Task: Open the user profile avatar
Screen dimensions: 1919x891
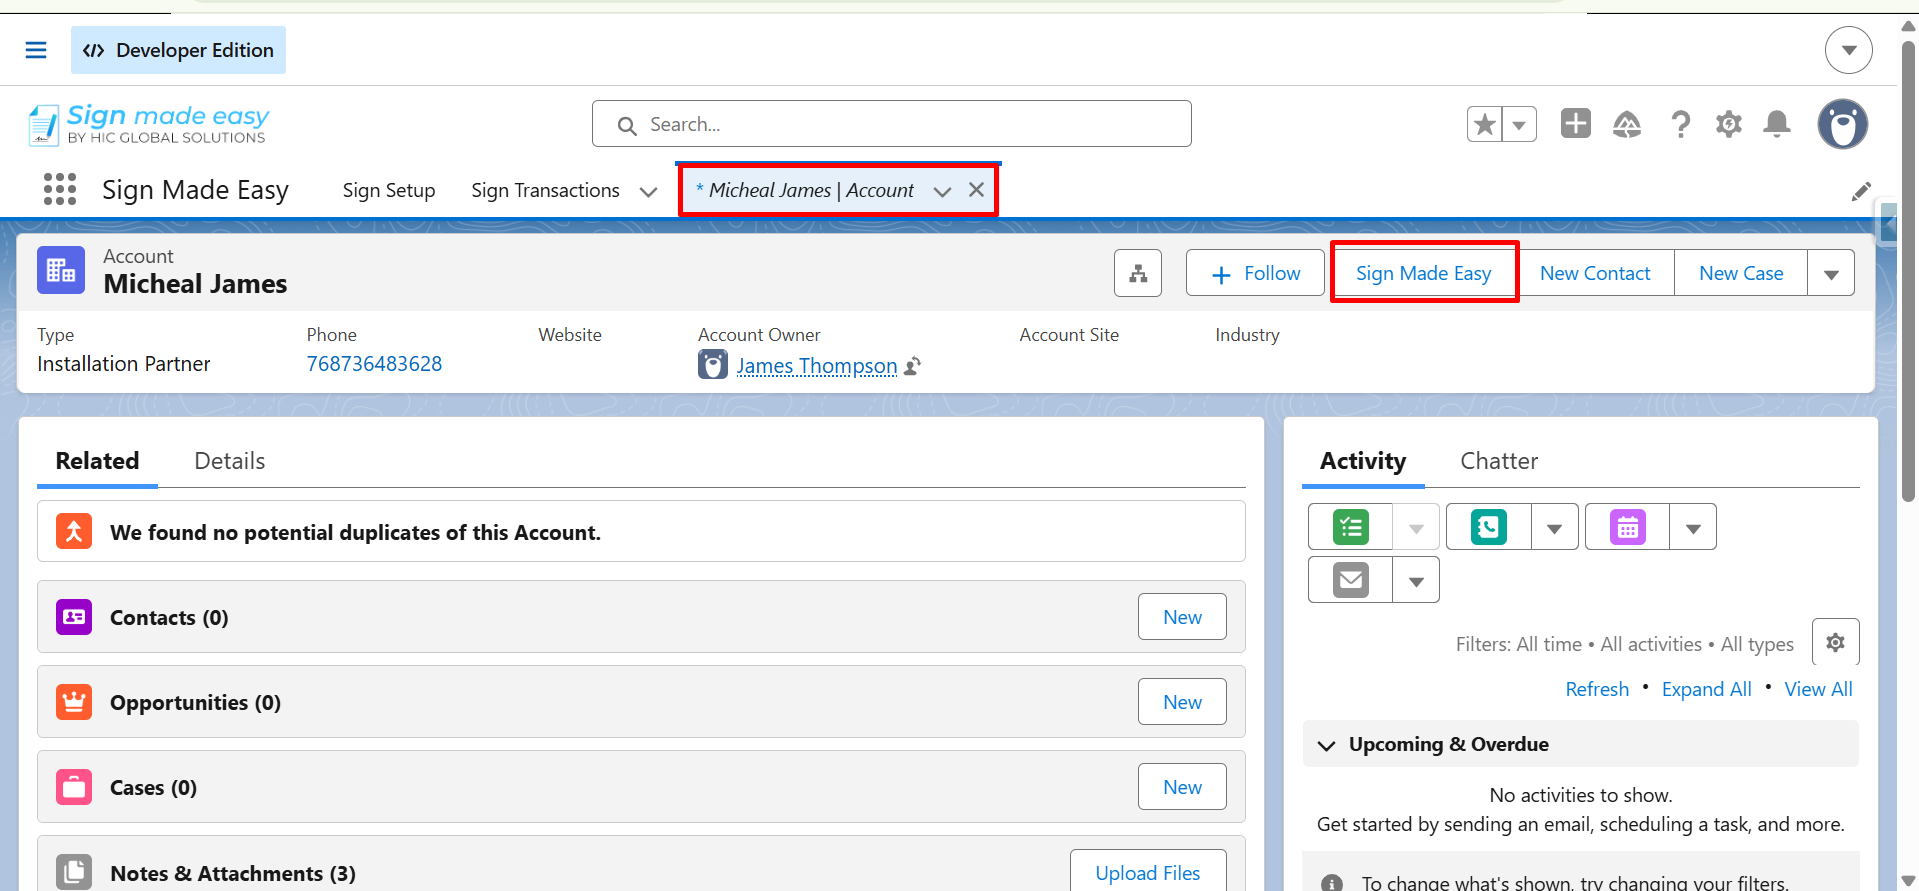Action: [1843, 124]
